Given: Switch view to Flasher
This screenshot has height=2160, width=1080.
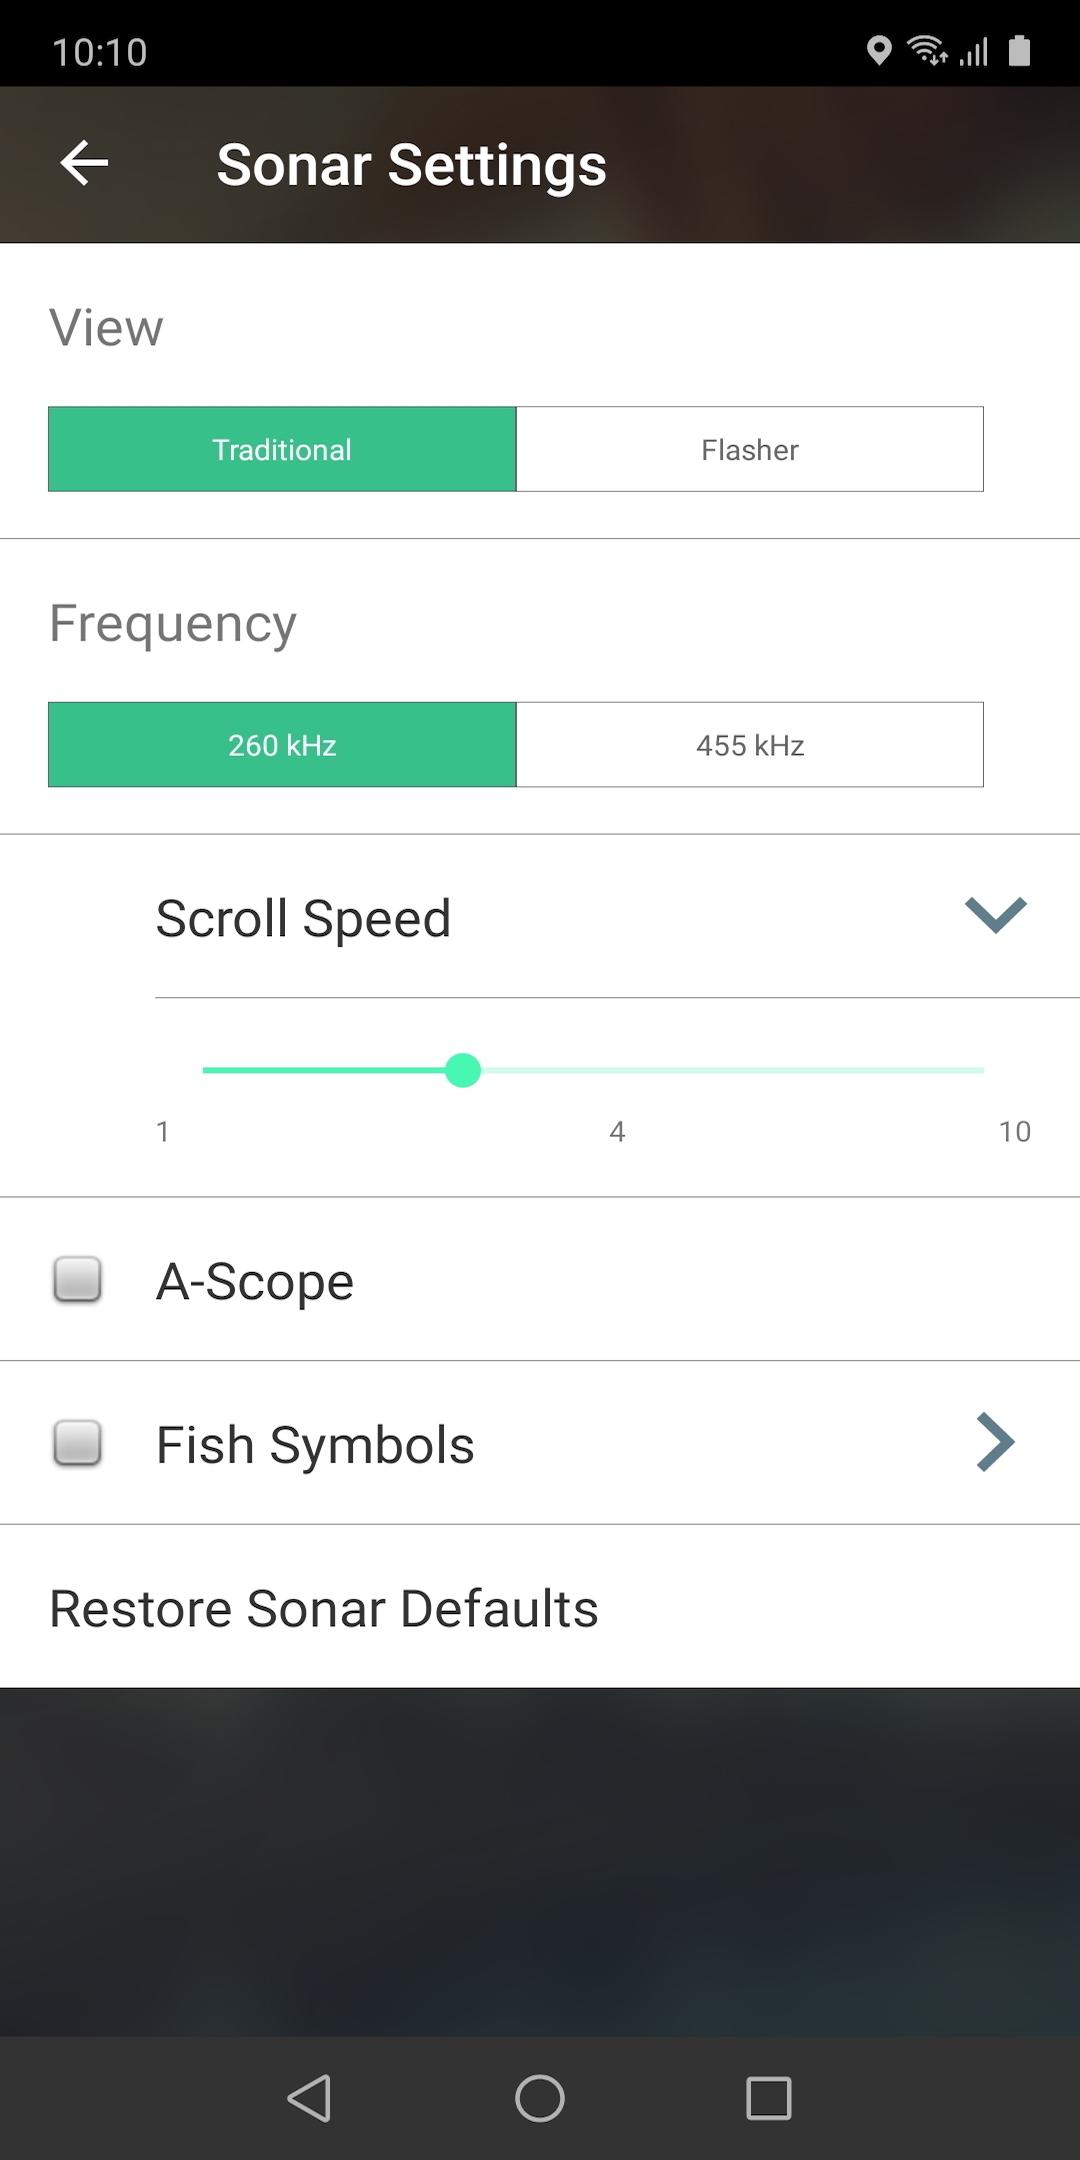Looking at the screenshot, I should (749, 450).
